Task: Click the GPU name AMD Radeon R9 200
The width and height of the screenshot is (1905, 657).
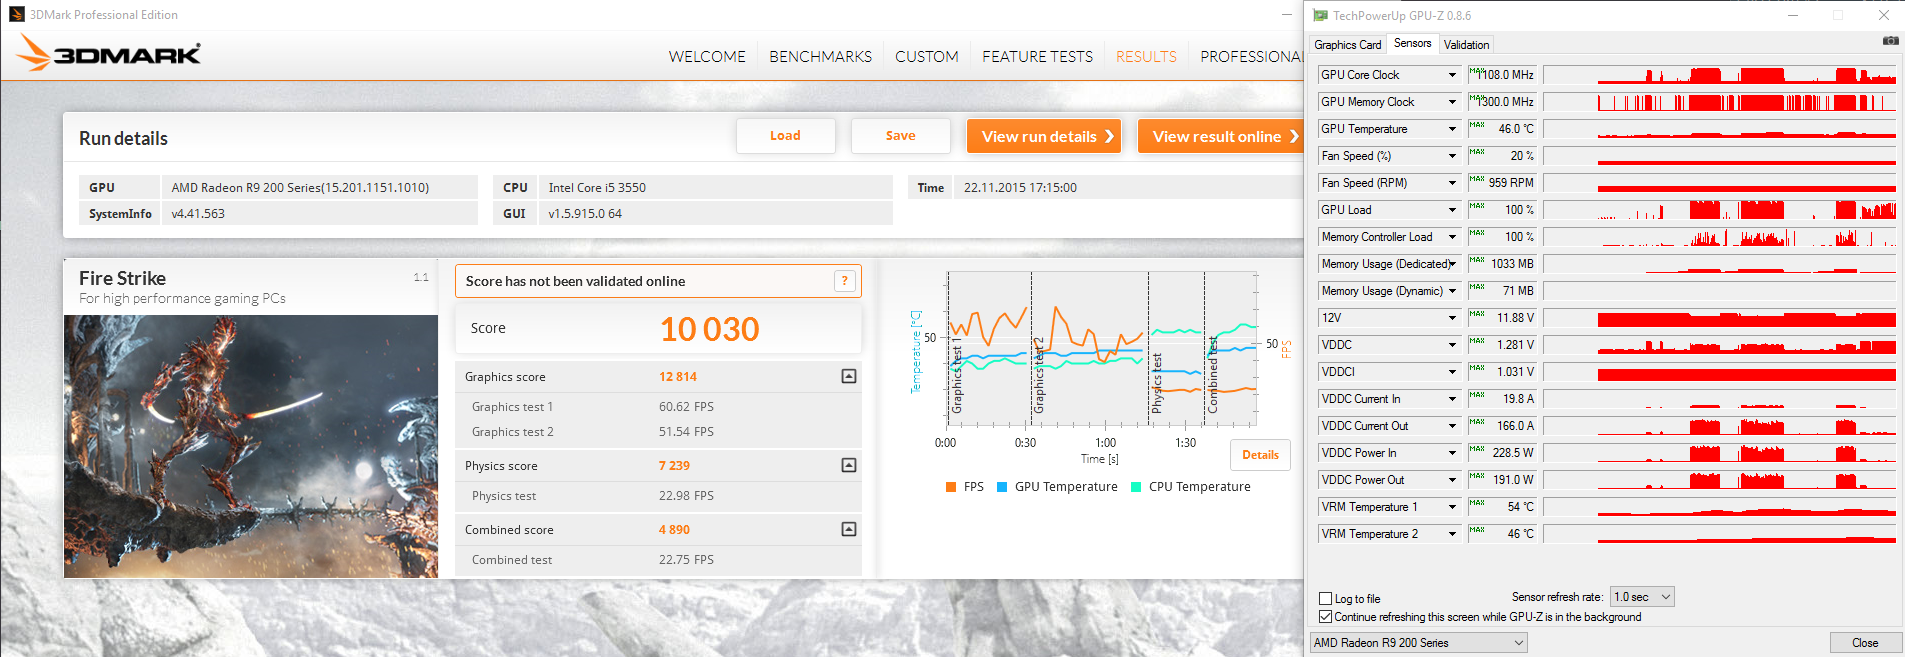Action: [x=300, y=188]
